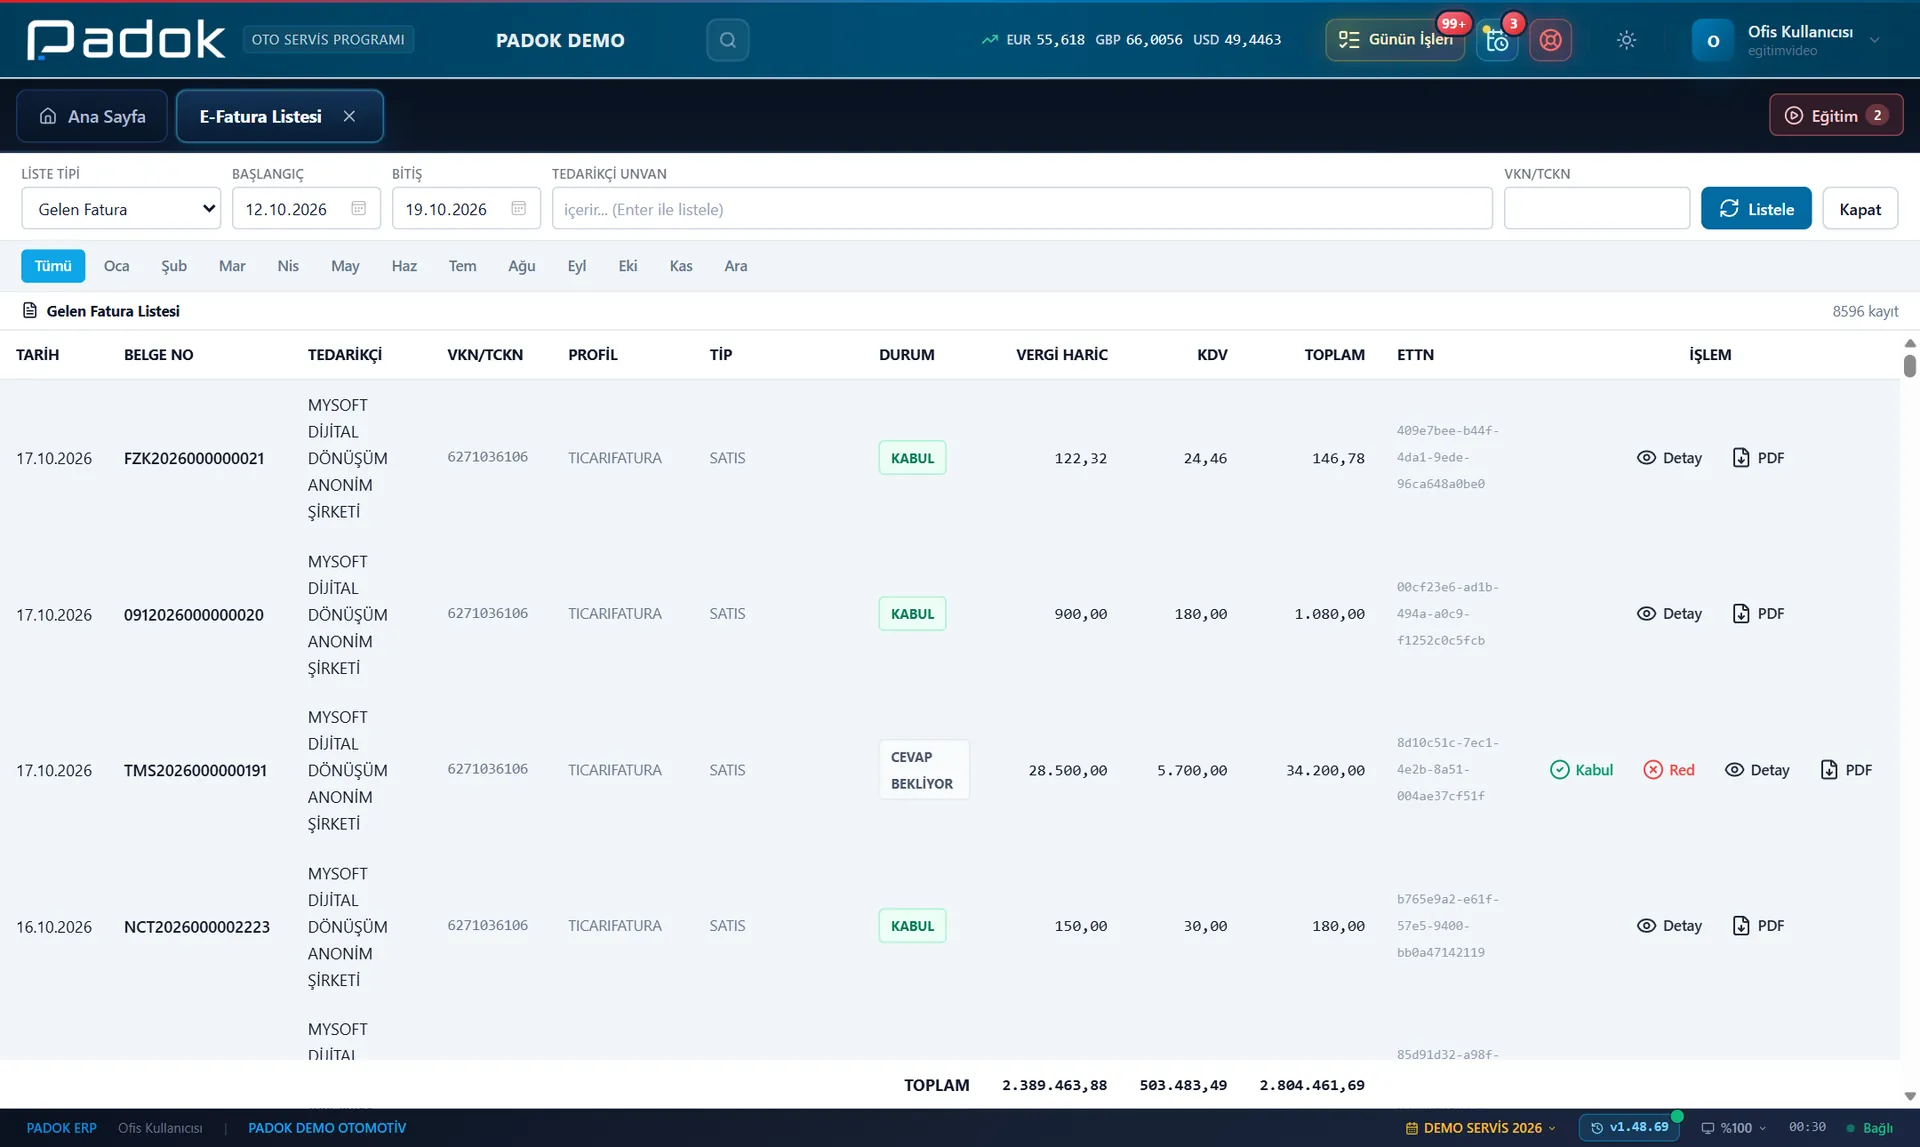View Detay for invoice FZK2026000000021

coord(1669,458)
